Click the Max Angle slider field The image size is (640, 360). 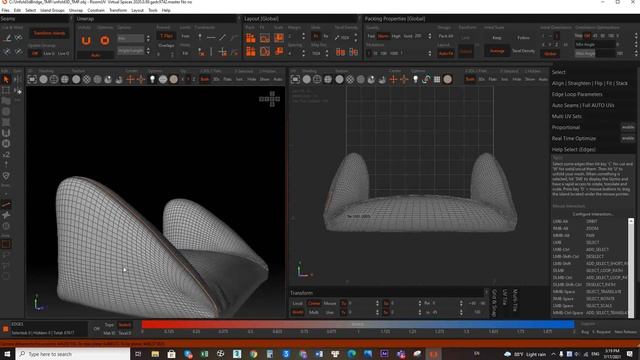click(x=596, y=53)
